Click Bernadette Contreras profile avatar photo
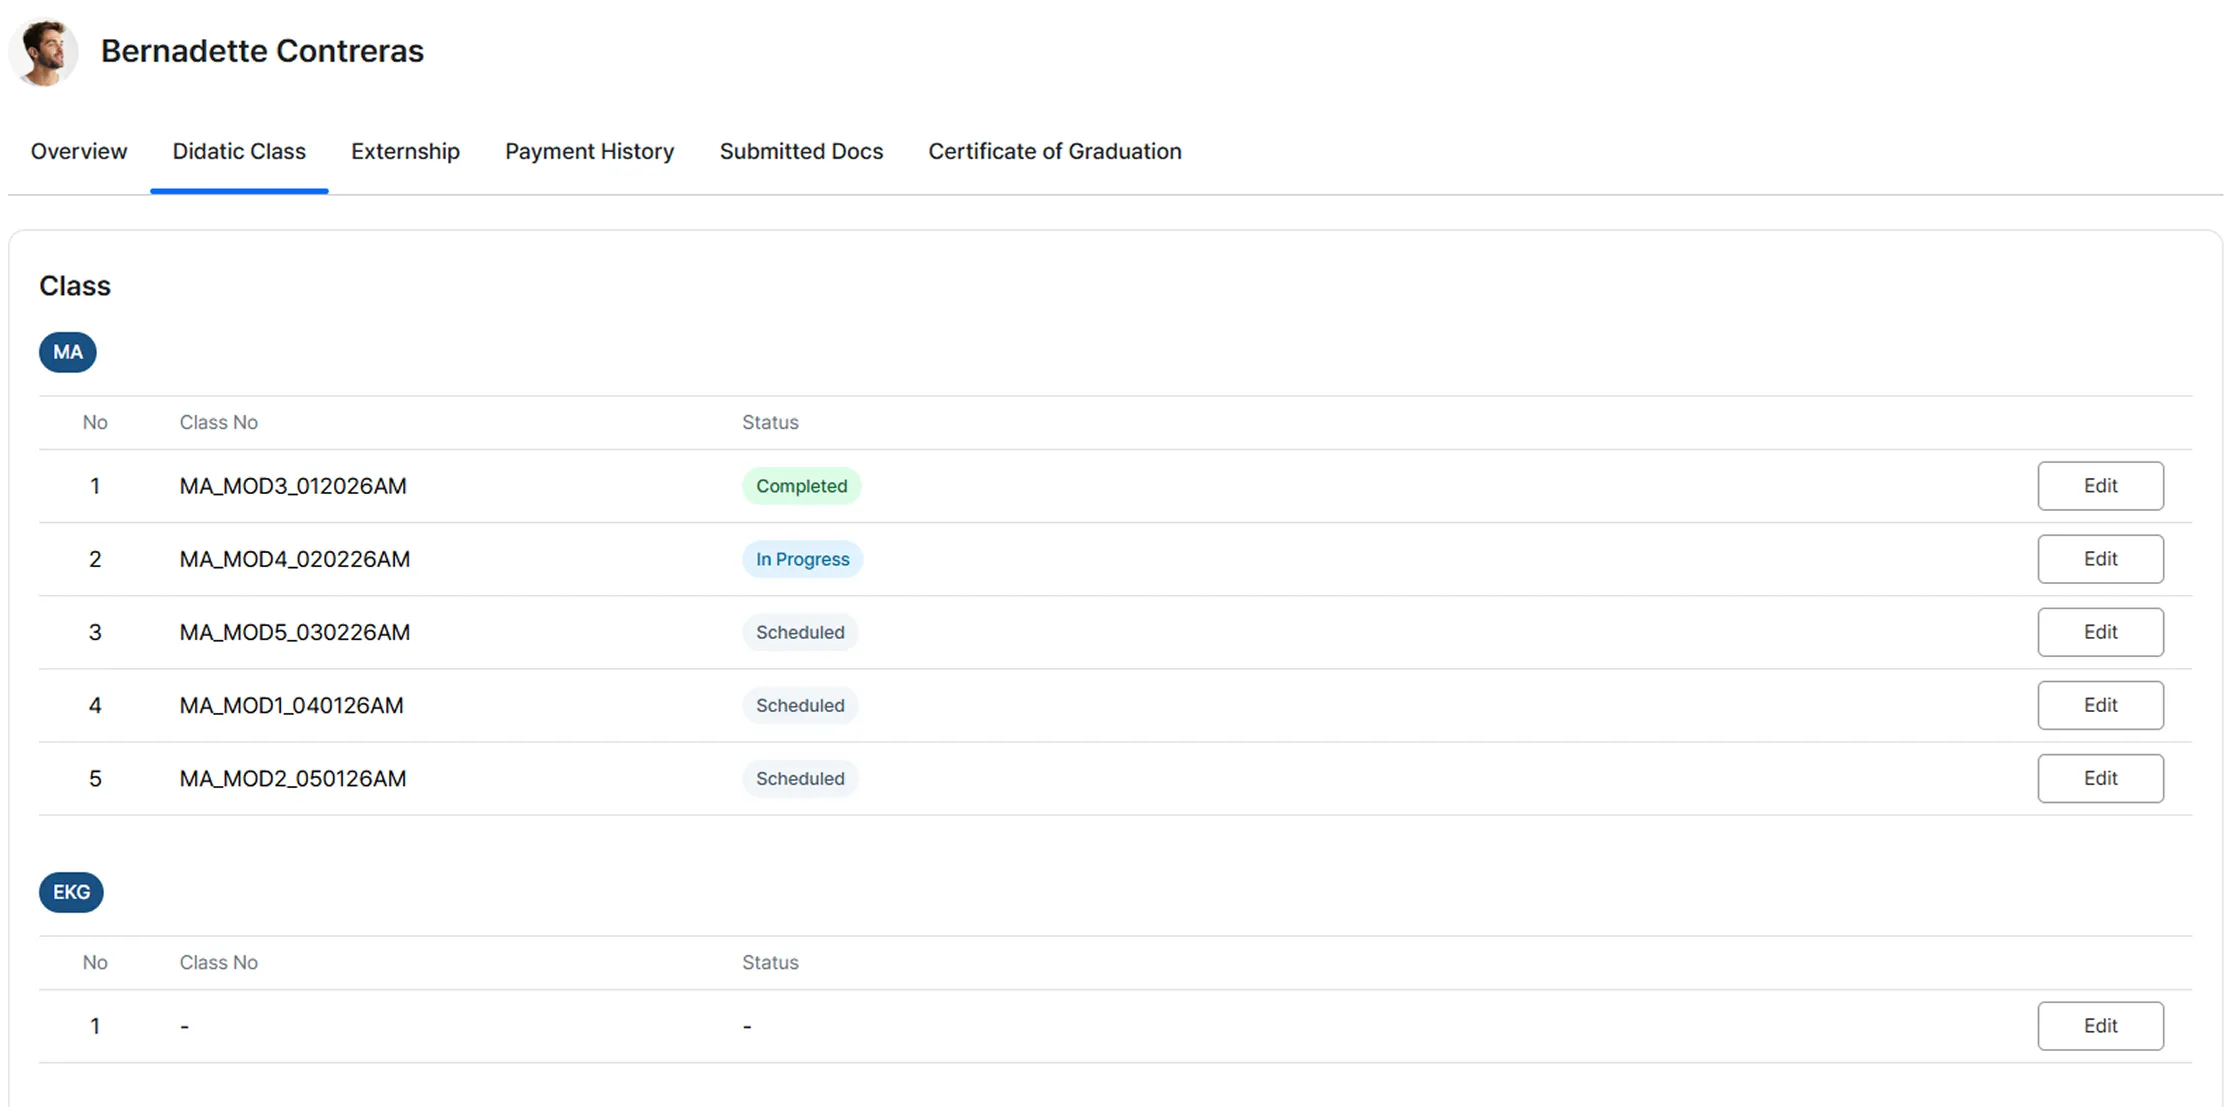The image size is (2233, 1107). 44,52
